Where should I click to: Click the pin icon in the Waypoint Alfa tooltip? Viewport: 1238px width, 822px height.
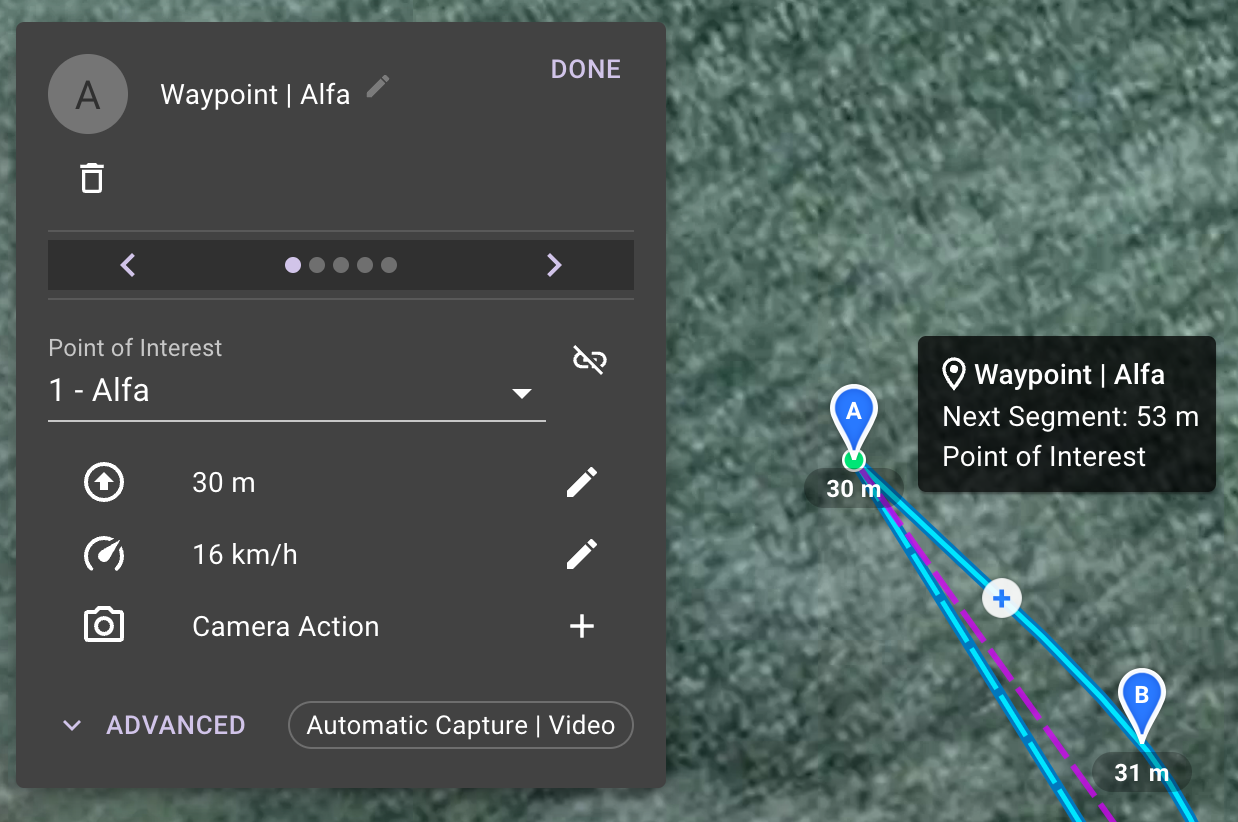(955, 374)
